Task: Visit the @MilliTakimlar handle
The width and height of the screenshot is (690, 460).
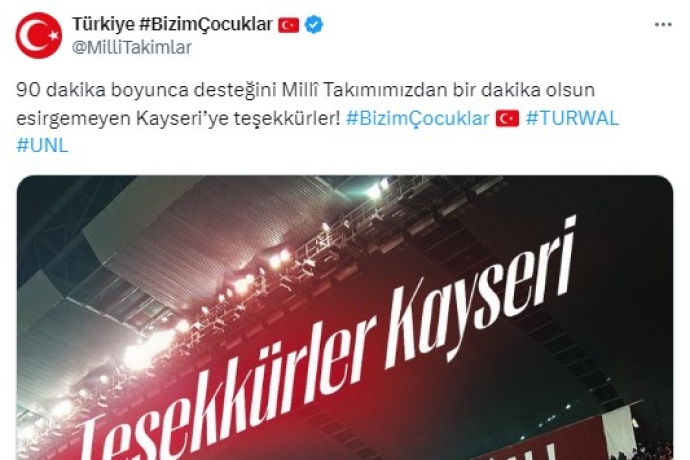Action: (x=132, y=47)
